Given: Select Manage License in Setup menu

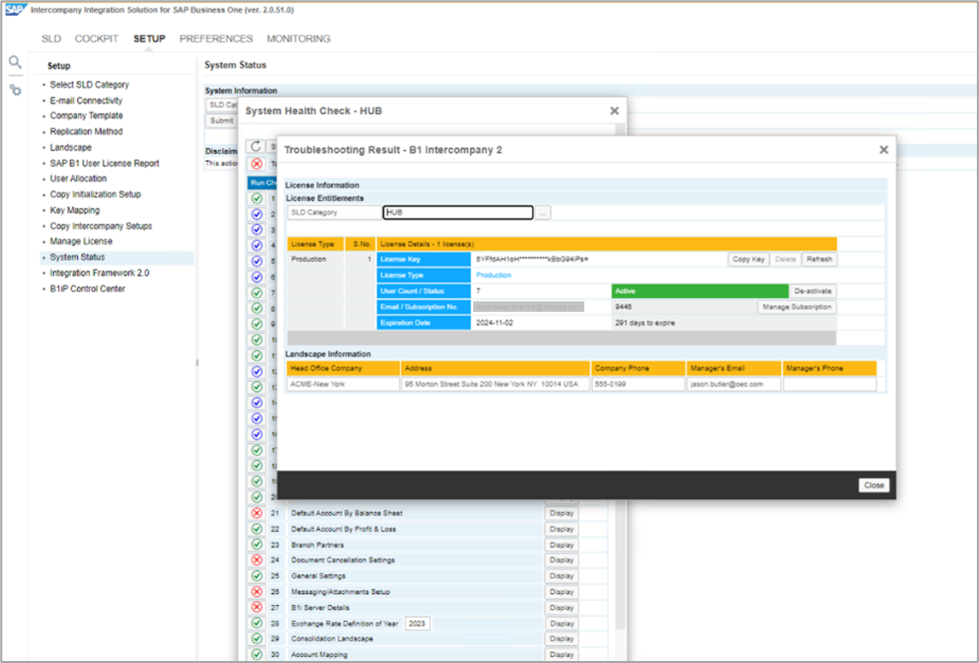Looking at the screenshot, I should [x=81, y=241].
